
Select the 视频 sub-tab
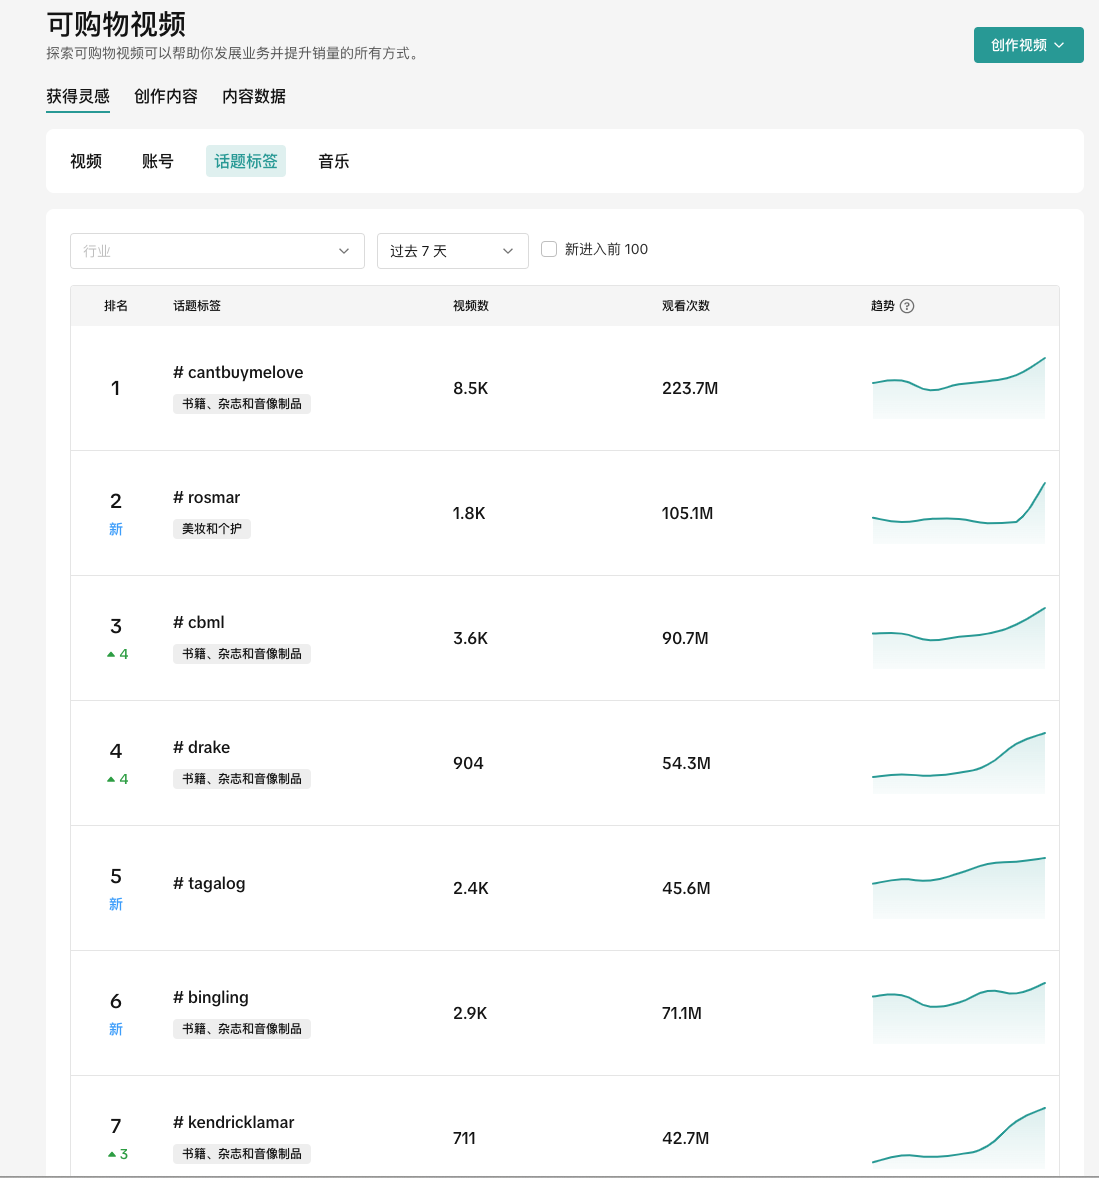[86, 161]
